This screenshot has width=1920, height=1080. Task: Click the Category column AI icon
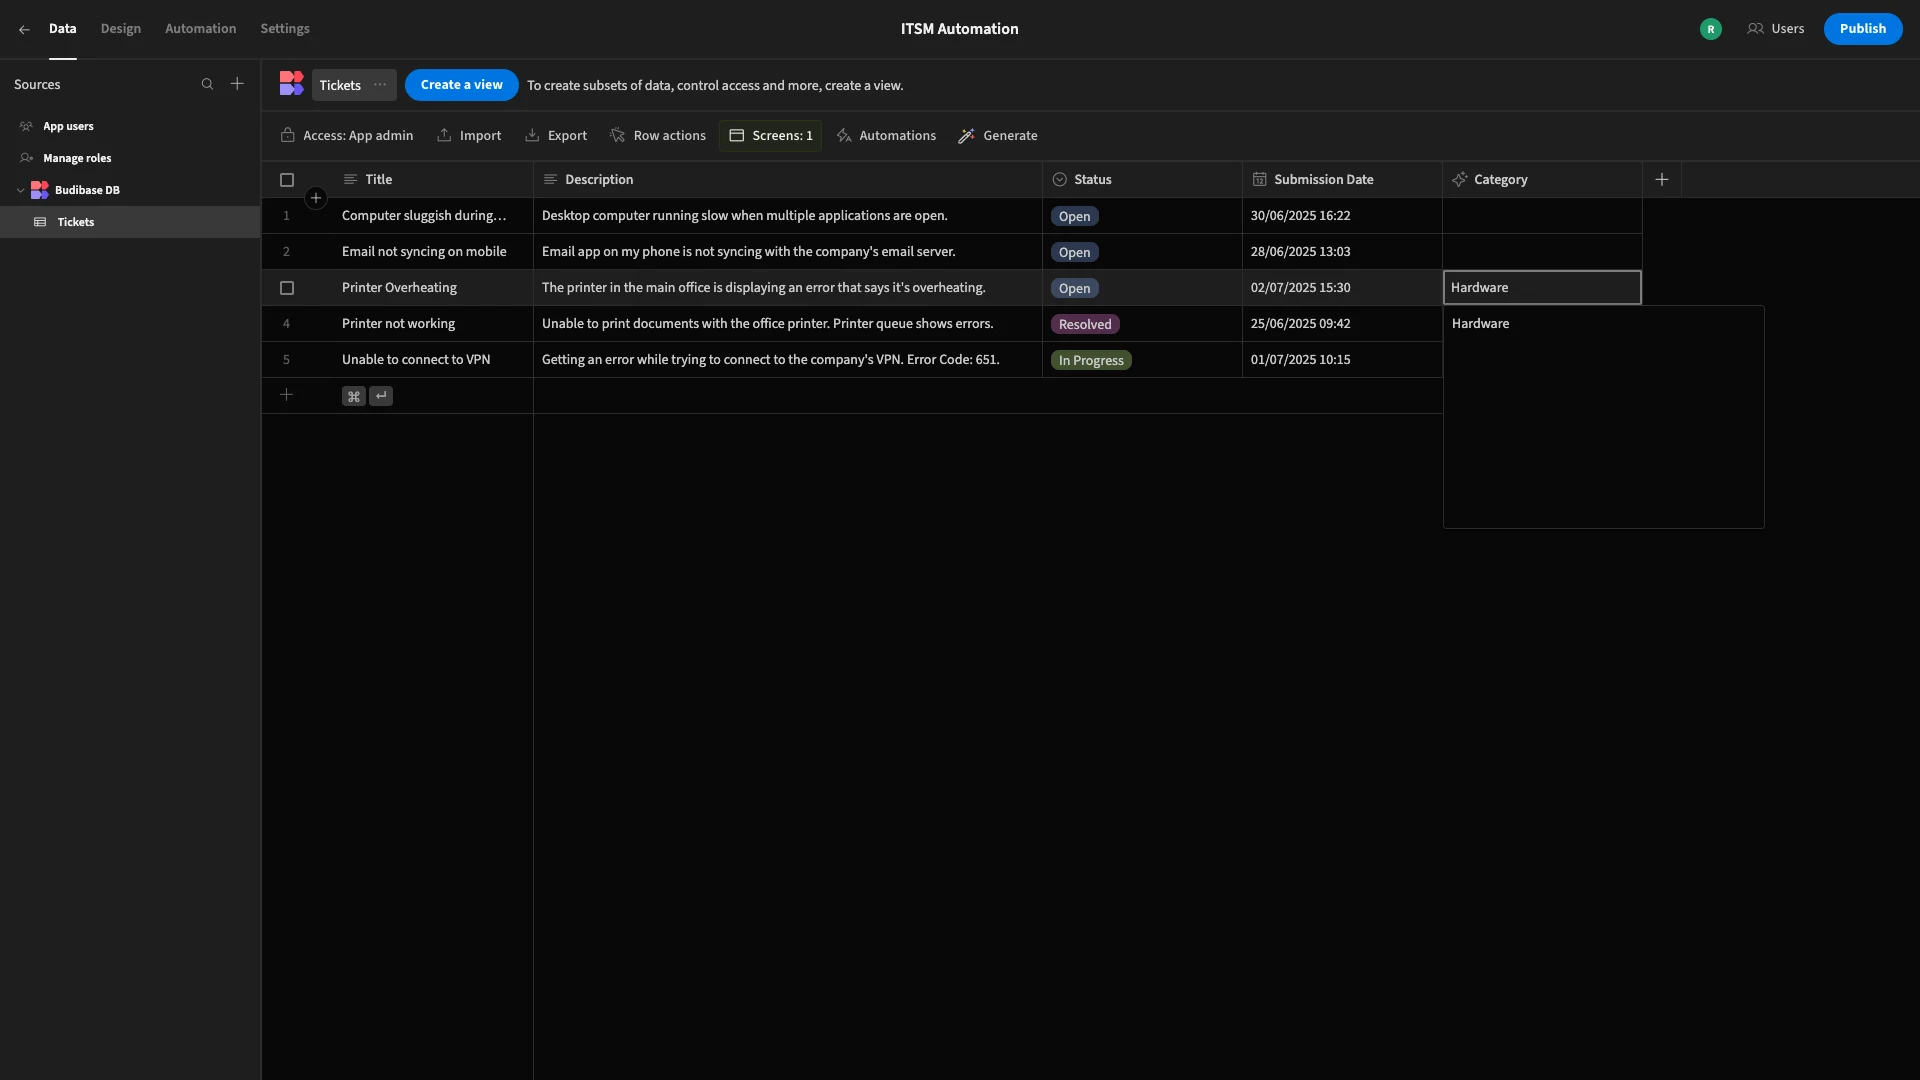click(x=1460, y=180)
